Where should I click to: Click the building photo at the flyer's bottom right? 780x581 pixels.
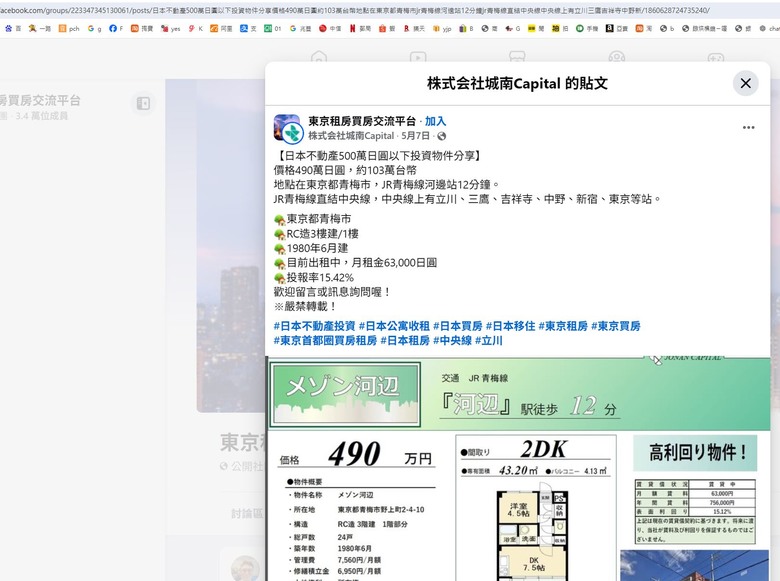(694, 566)
